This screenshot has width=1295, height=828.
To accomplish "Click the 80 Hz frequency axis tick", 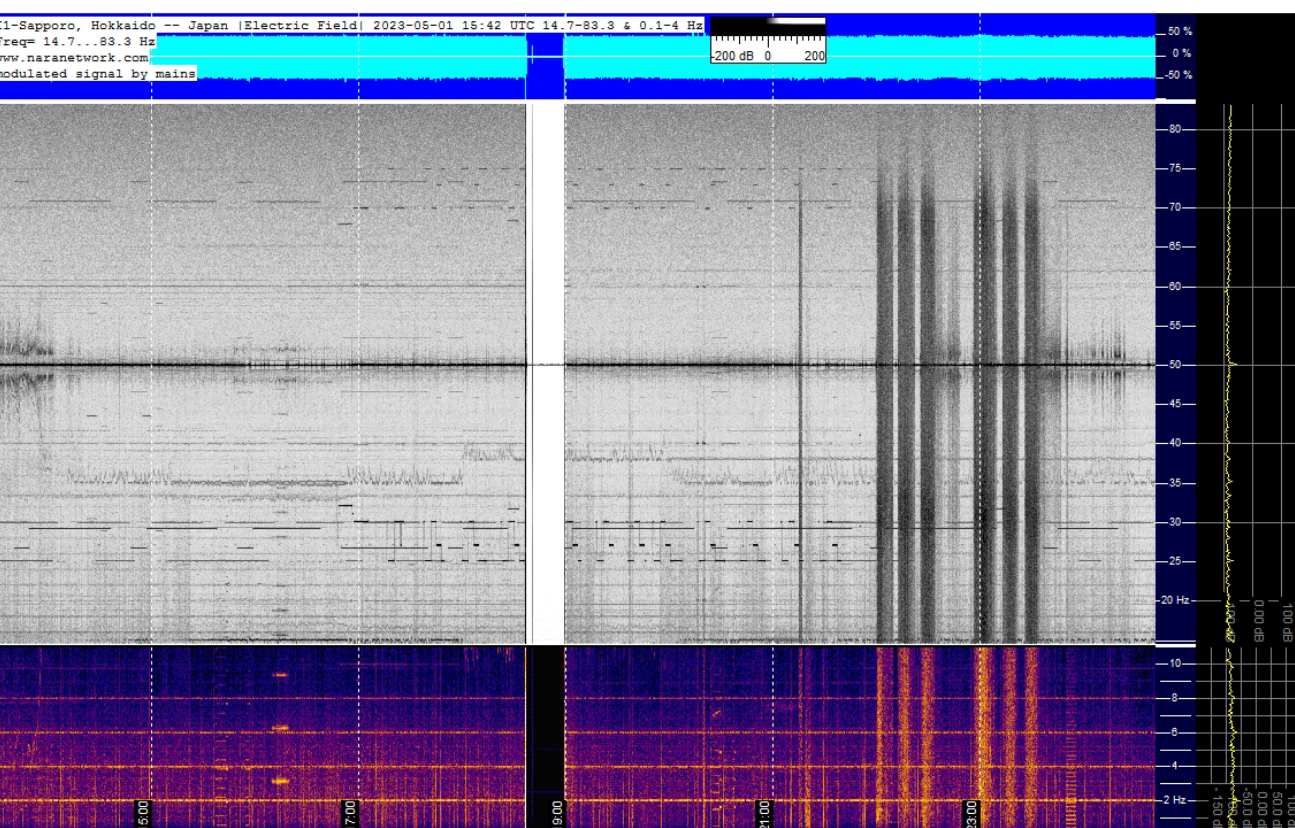I will [1176, 129].
